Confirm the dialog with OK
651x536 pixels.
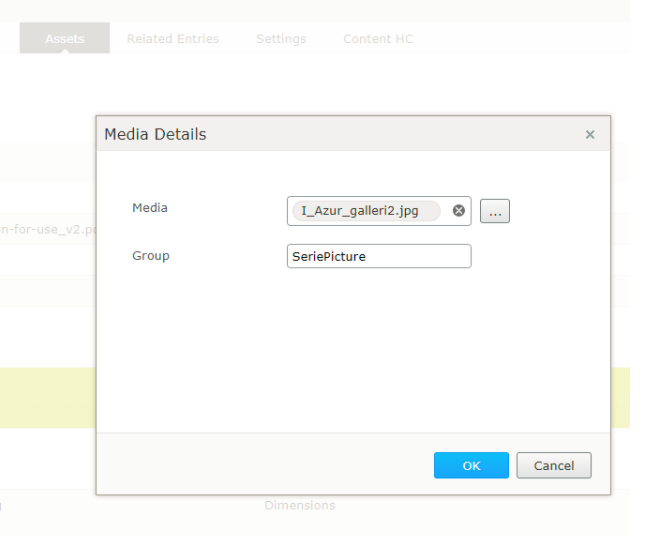coord(471,466)
